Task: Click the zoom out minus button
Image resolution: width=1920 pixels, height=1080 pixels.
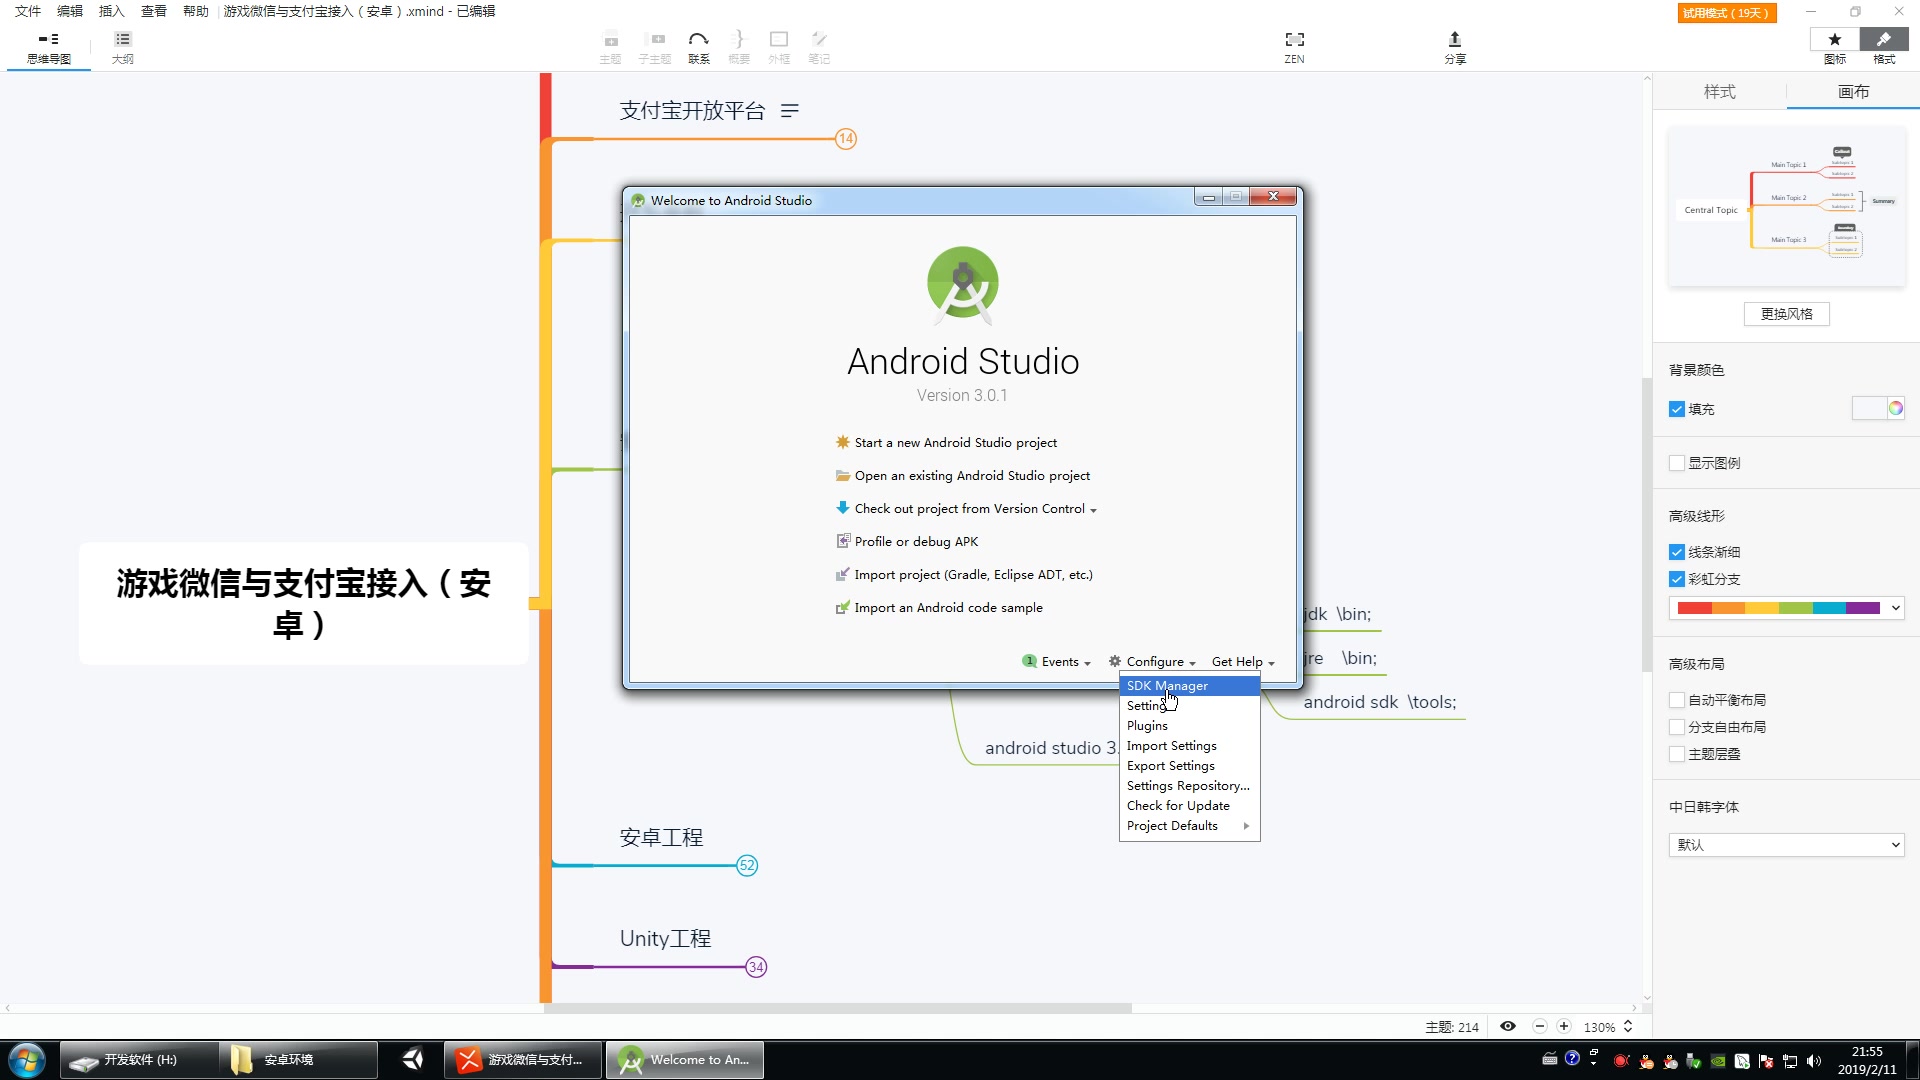Action: point(1540,1027)
